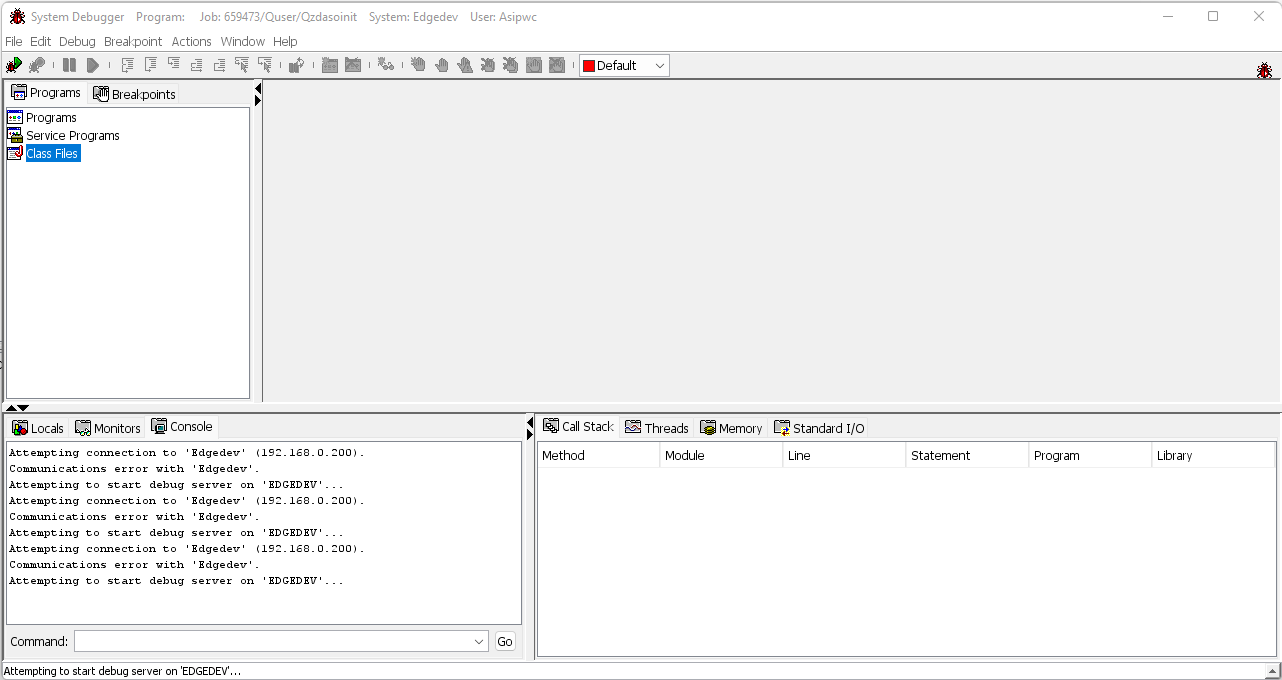The height and width of the screenshot is (680, 1282).
Task: Switch to the Memory tab
Action: coord(732,428)
